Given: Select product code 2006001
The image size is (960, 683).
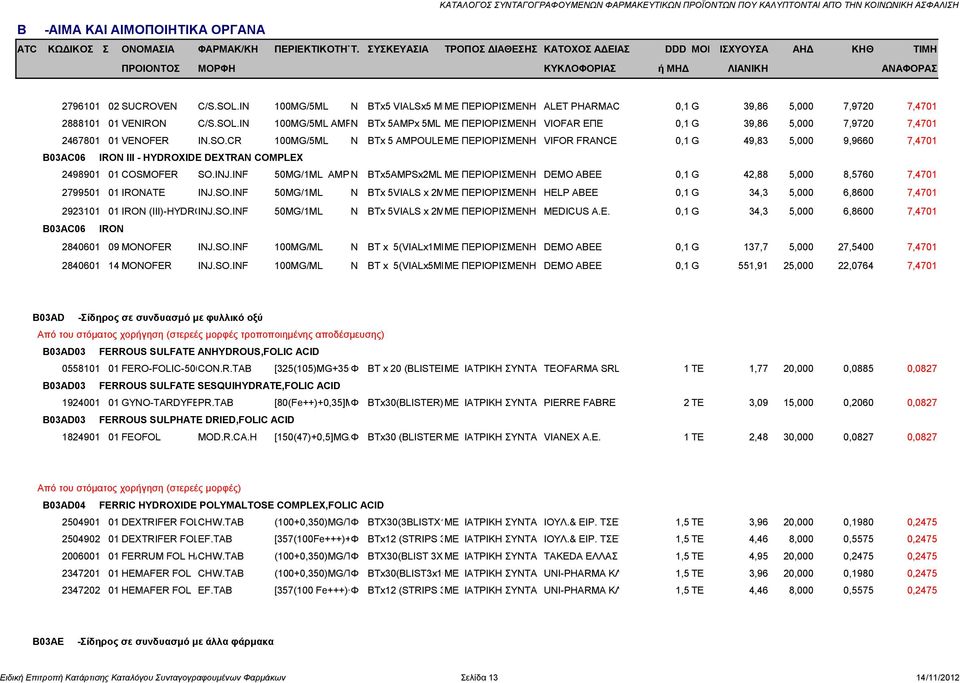Looking at the screenshot, I should 80,557.
